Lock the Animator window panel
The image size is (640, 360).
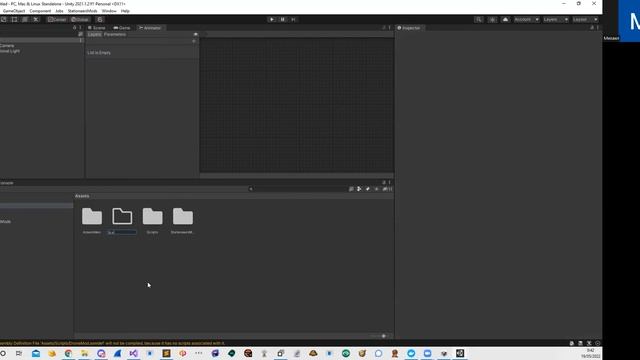[x=384, y=28]
